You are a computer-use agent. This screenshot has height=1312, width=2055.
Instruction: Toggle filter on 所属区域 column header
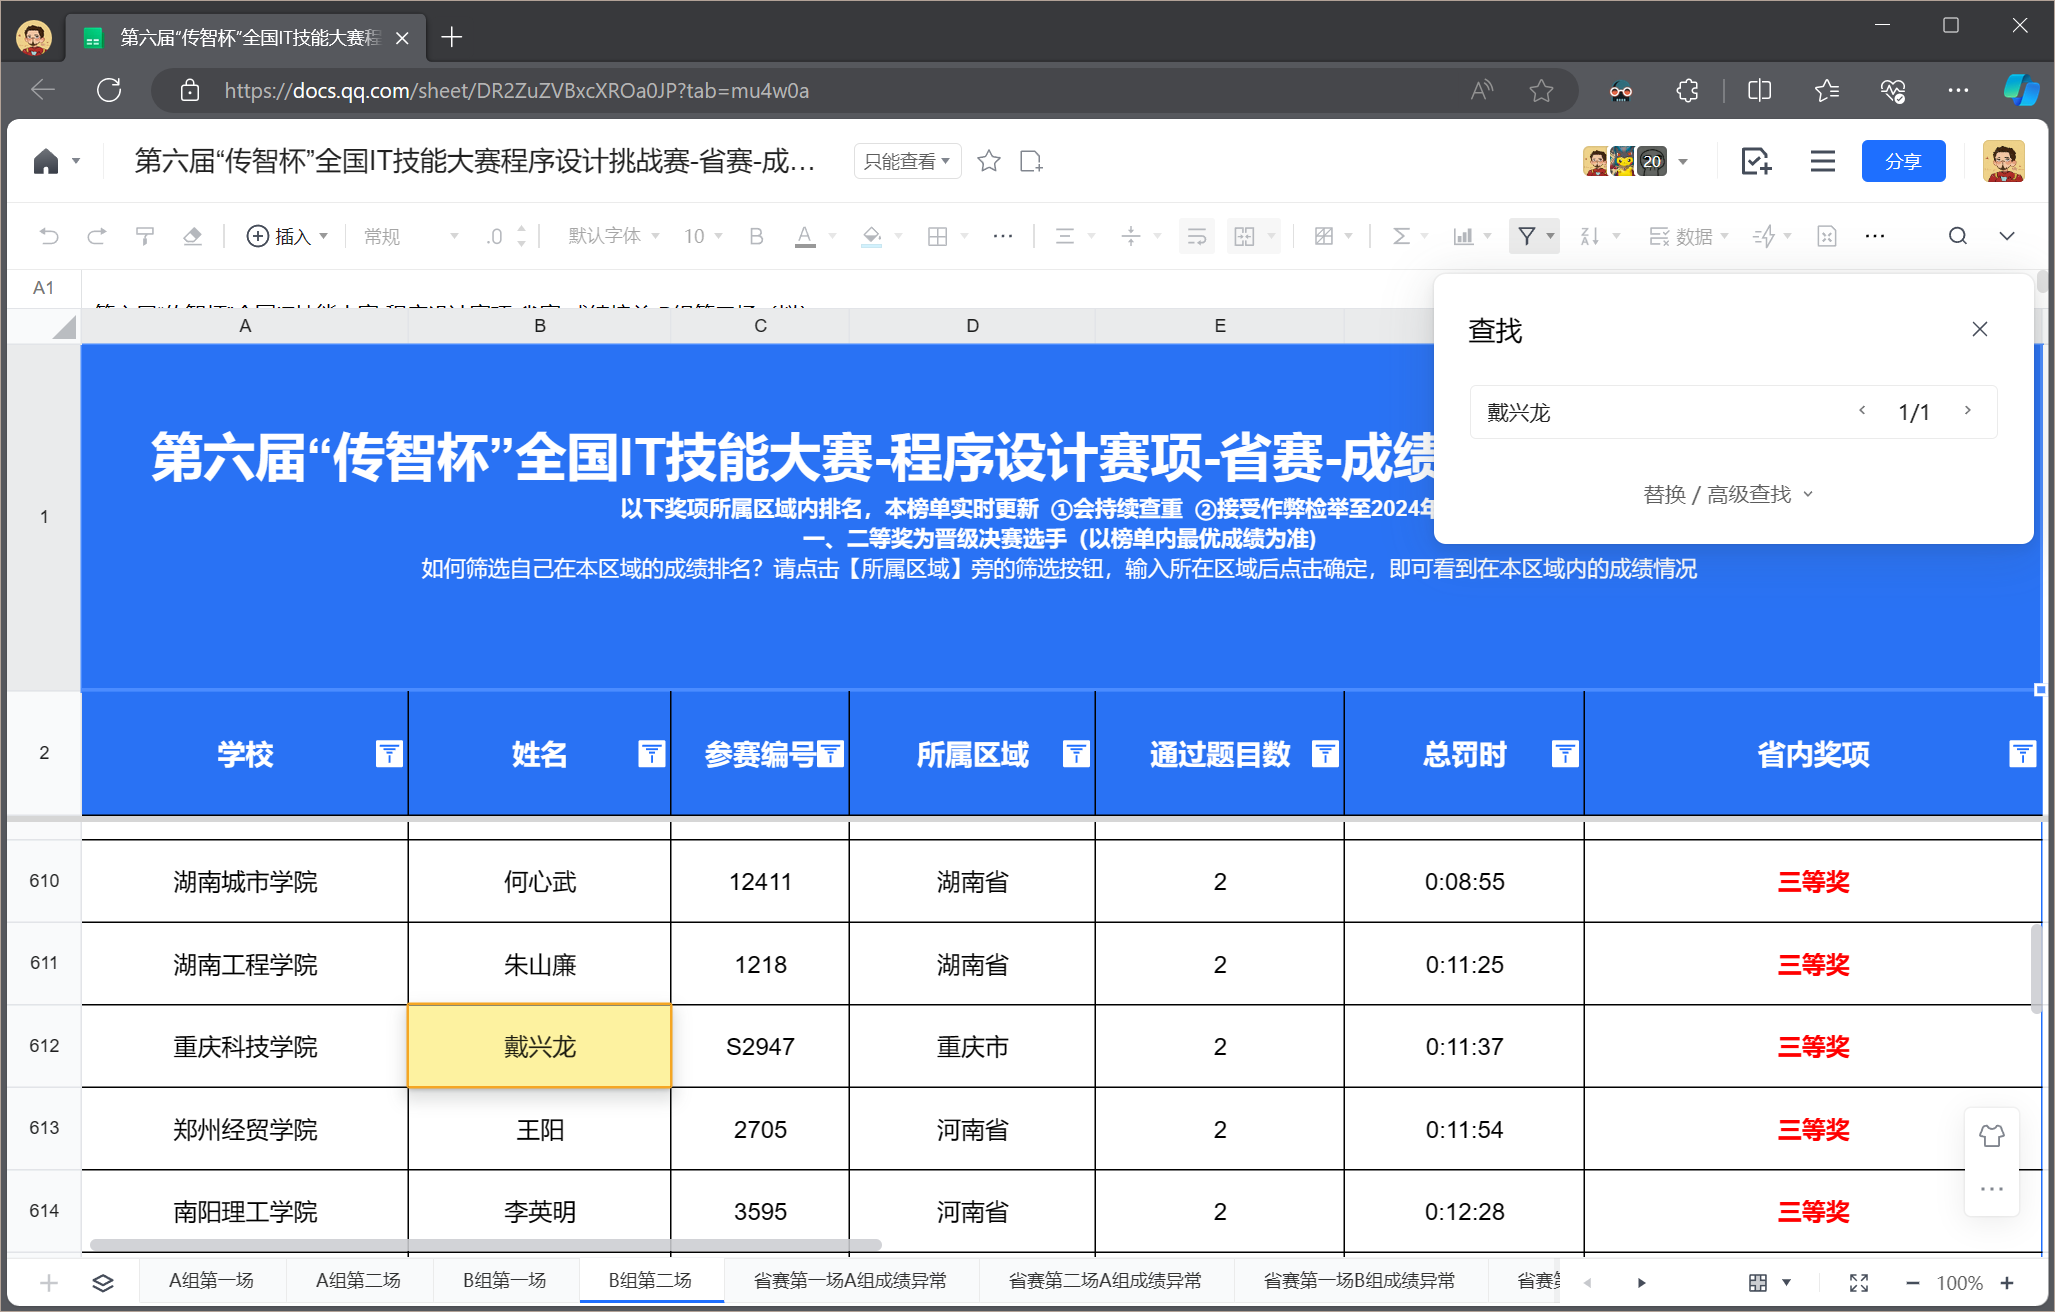(x=1076, y=754)
